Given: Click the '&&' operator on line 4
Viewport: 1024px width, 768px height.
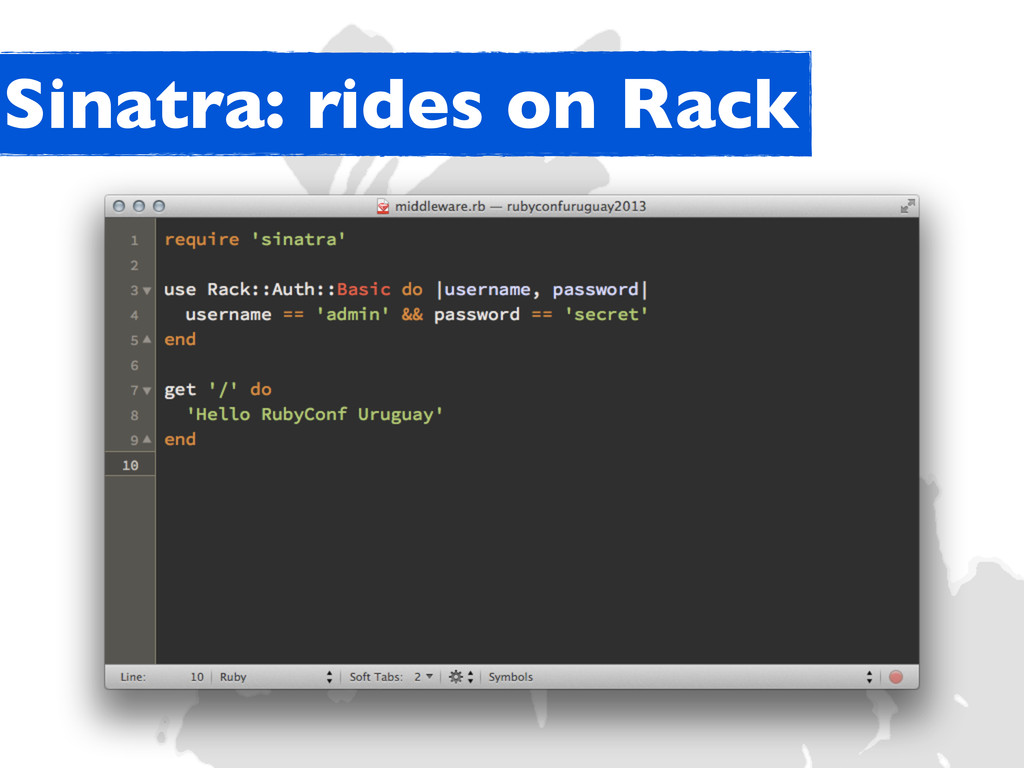Looking at the screenshot, I should [412, 315].
